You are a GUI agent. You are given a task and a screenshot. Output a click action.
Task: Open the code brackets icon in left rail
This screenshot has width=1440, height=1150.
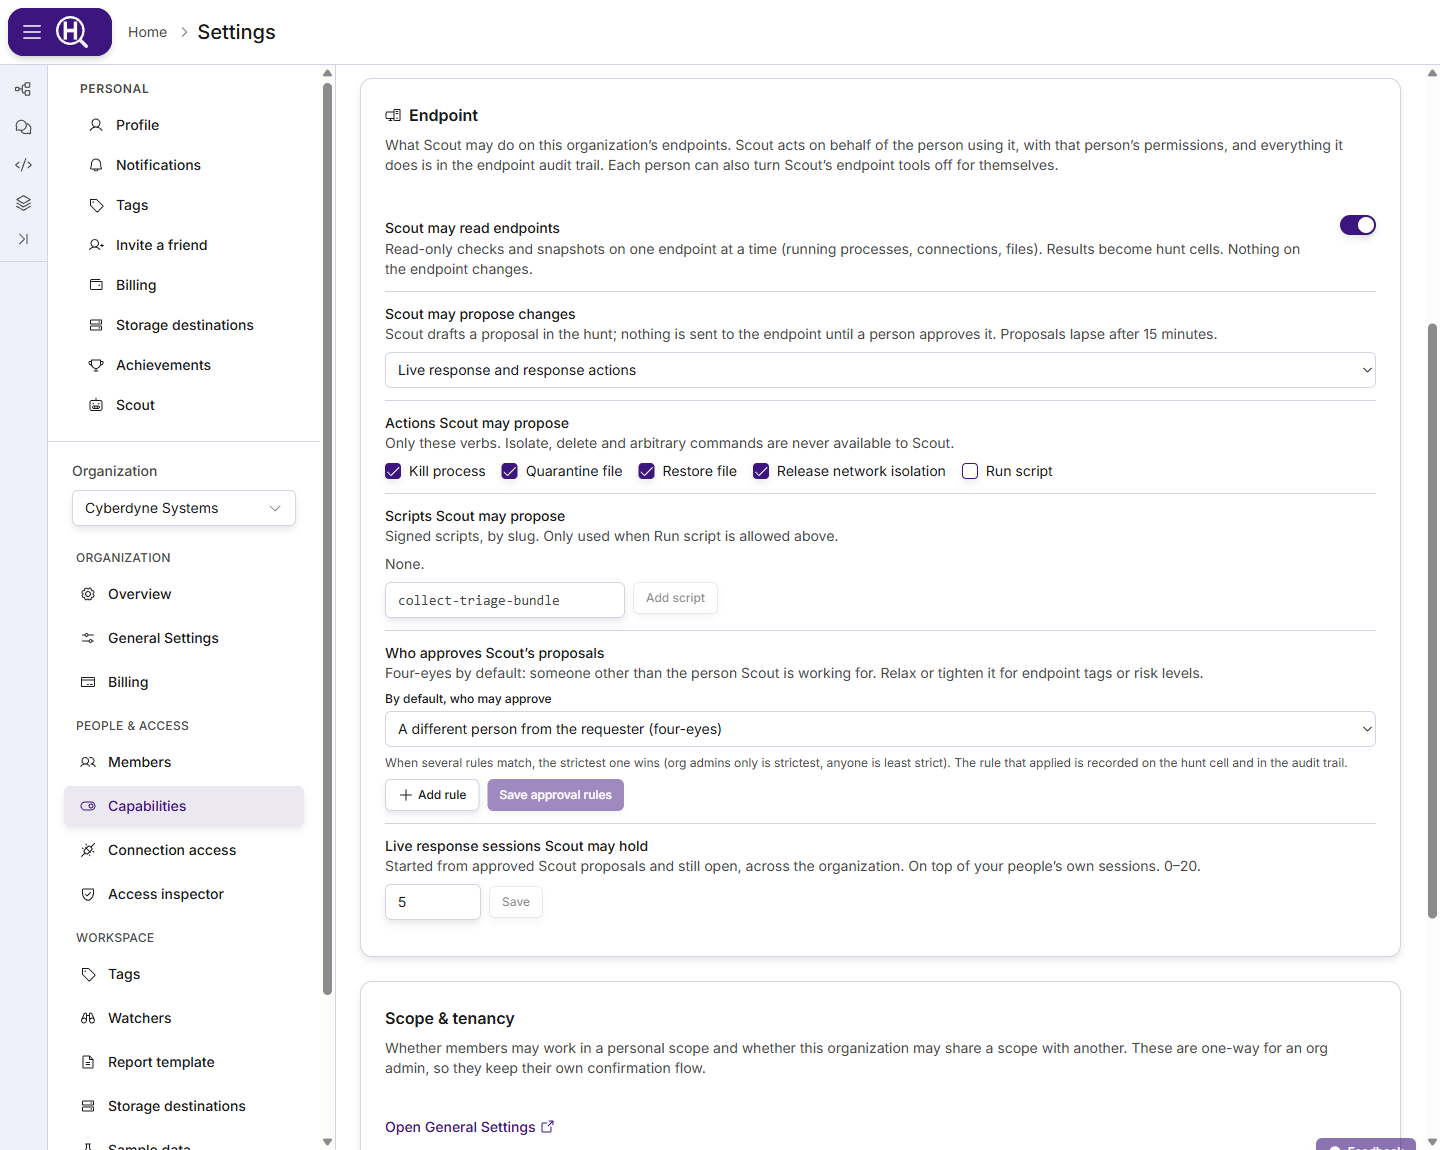(x=23, y=165)
